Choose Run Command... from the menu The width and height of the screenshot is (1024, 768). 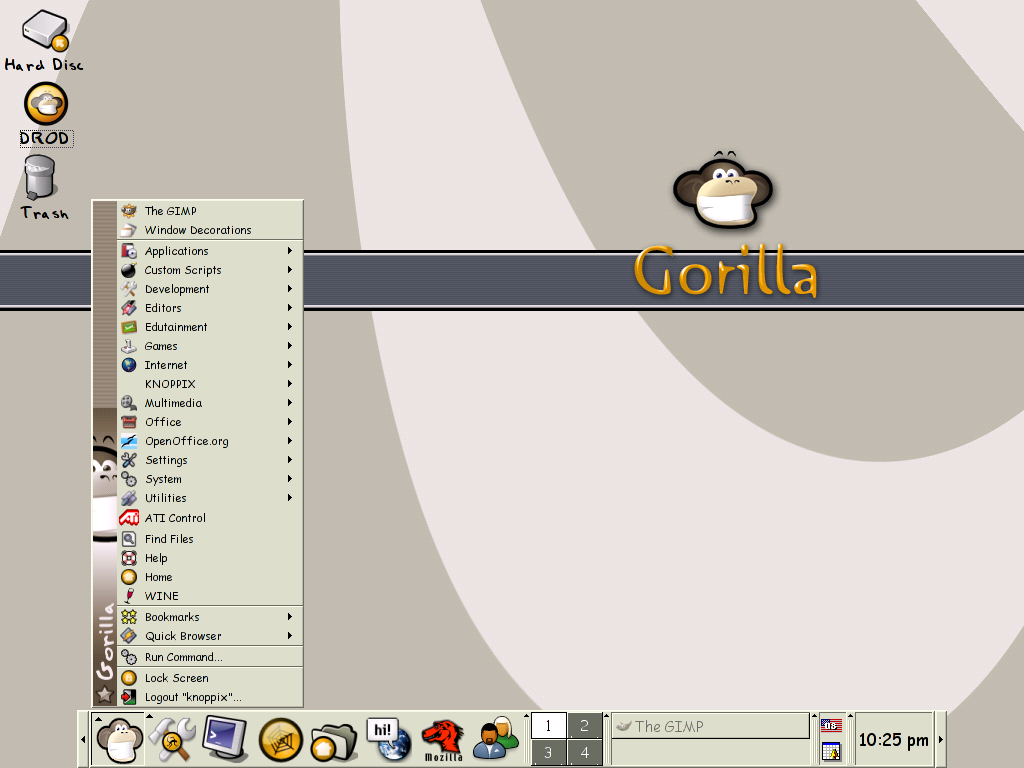coord(210,657)
